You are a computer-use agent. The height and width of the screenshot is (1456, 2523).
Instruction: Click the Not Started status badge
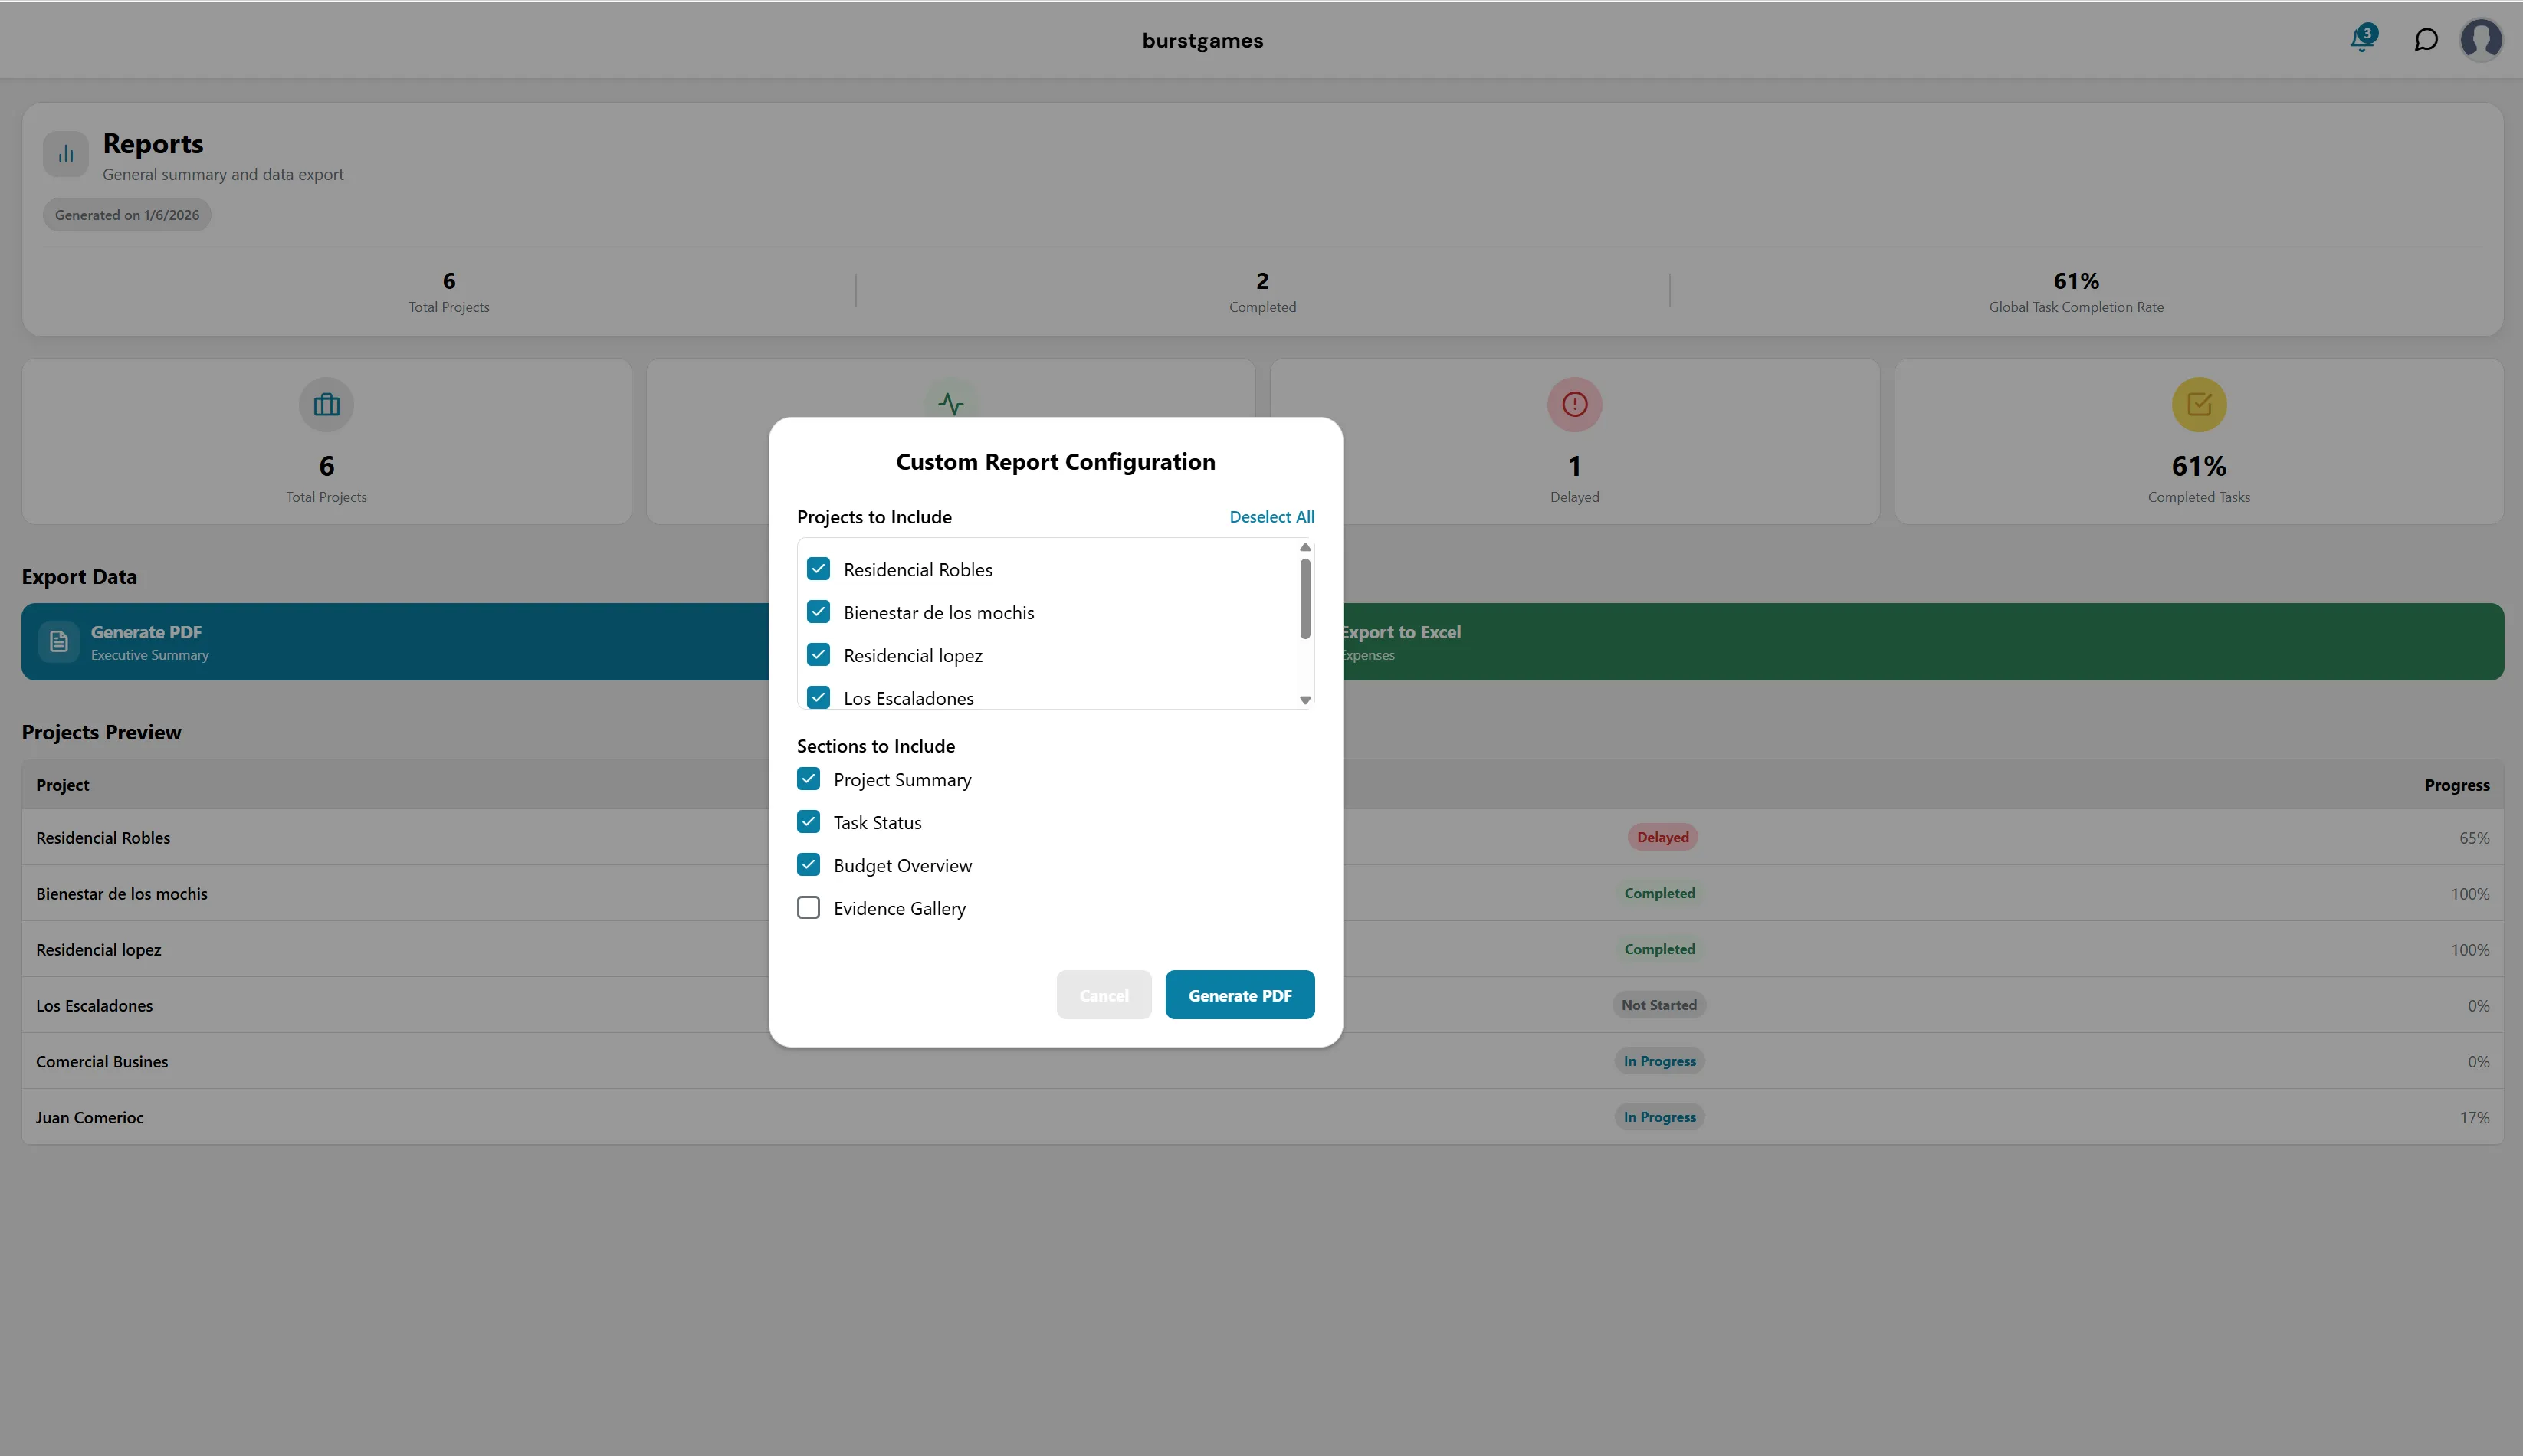click(1659, 1005)
